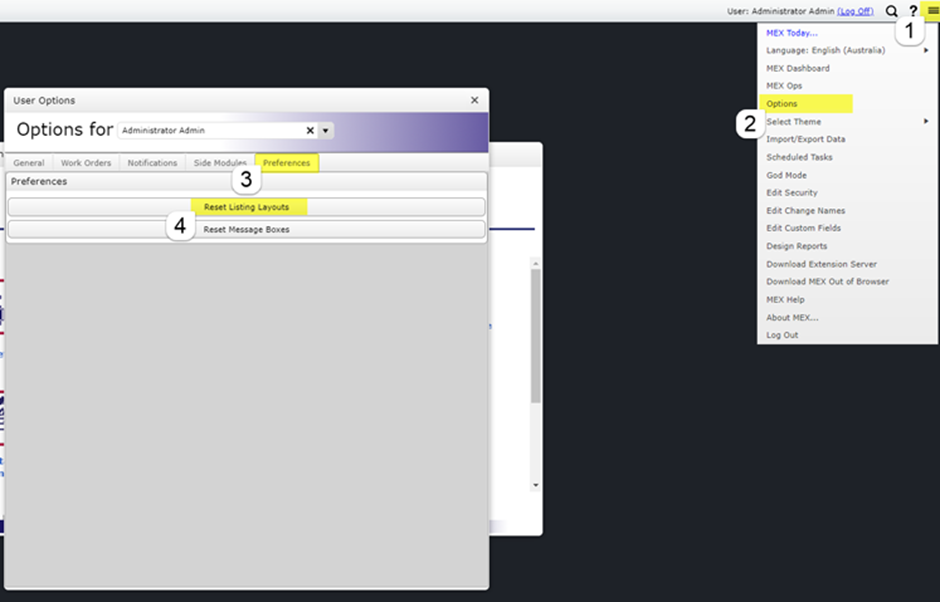Close the User Options dialog
The height and width of the screenshot is (602, 940).
click(475, 100)
